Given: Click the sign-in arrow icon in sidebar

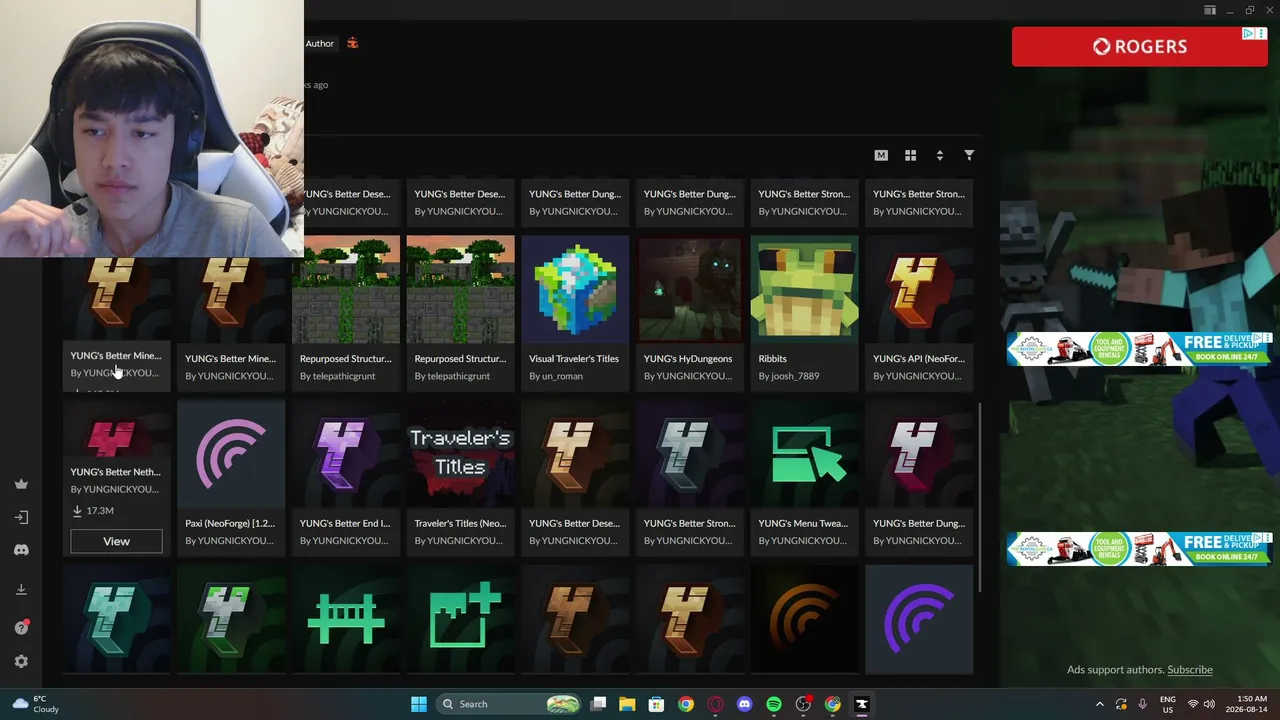Looking at the screenshot, I should [21, 517].
